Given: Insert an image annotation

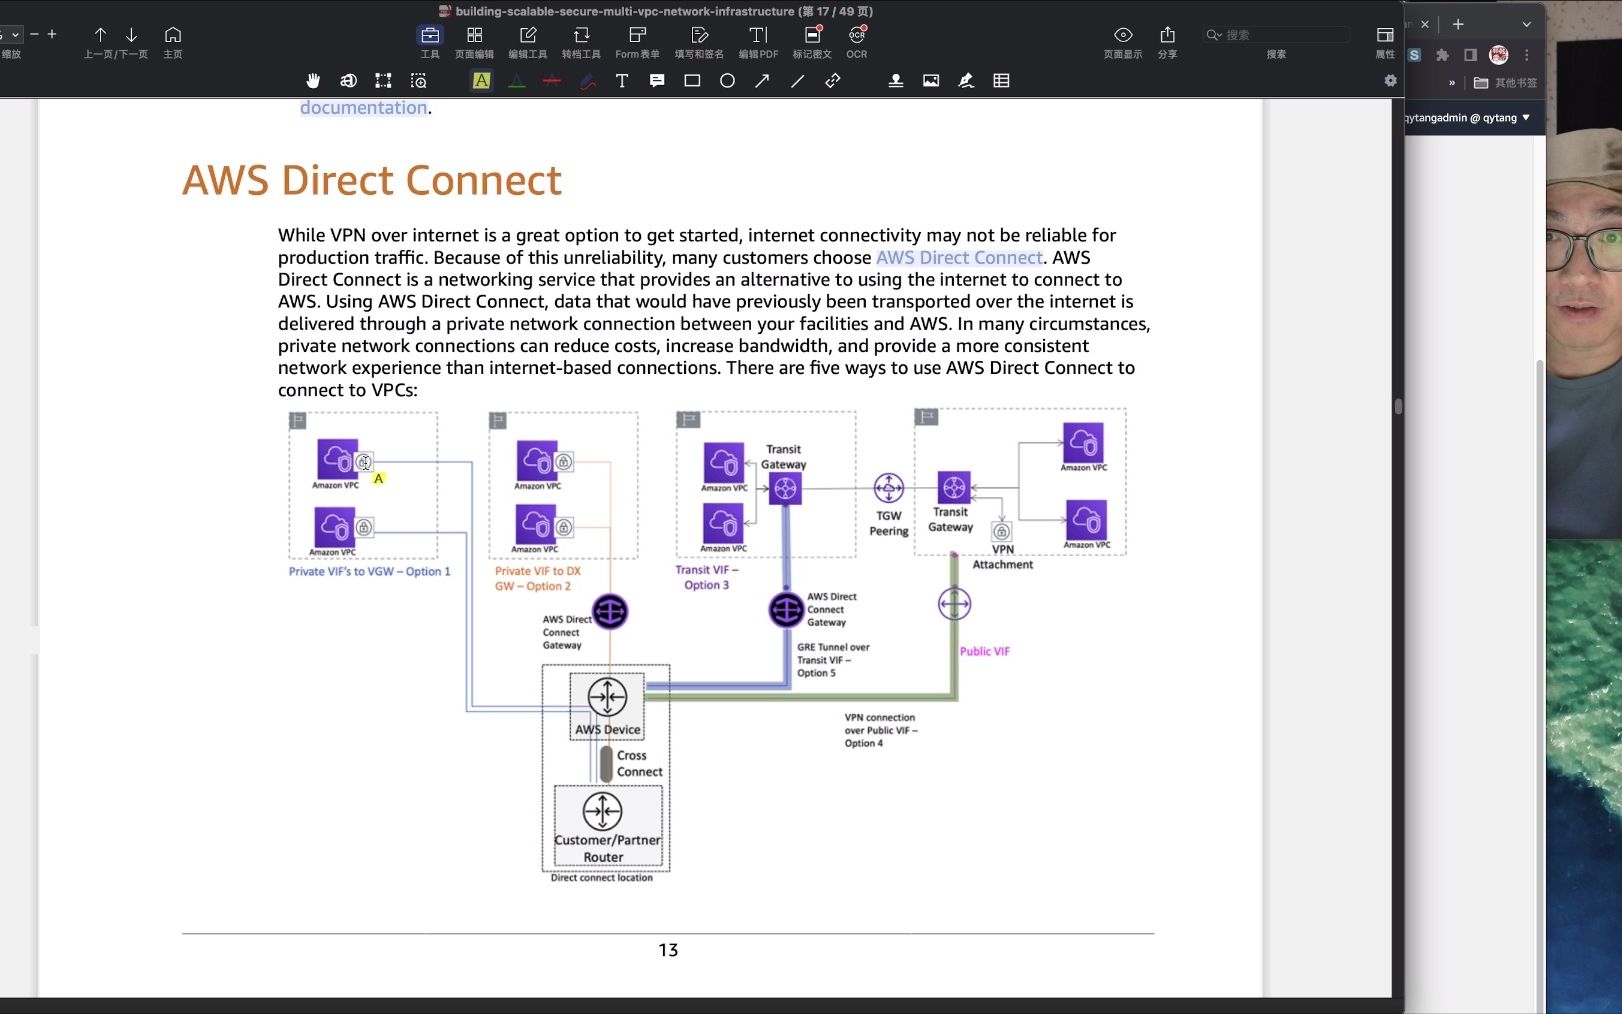Looking at the screenshot, I should [931, 81].
